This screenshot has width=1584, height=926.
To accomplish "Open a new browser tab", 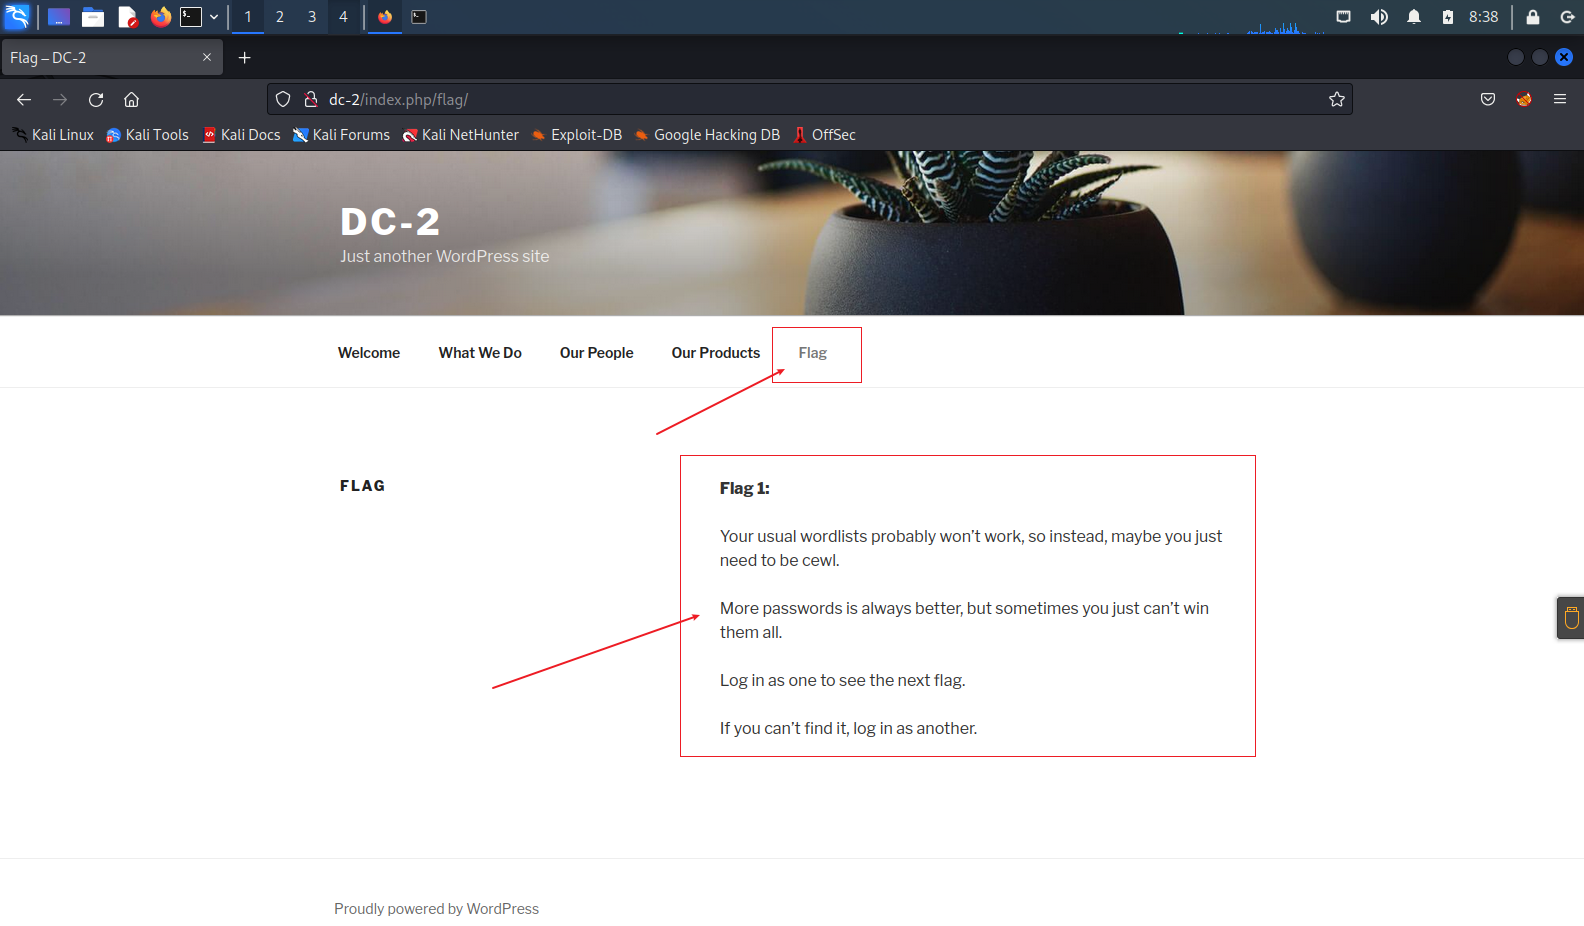I will pos(244,58).
